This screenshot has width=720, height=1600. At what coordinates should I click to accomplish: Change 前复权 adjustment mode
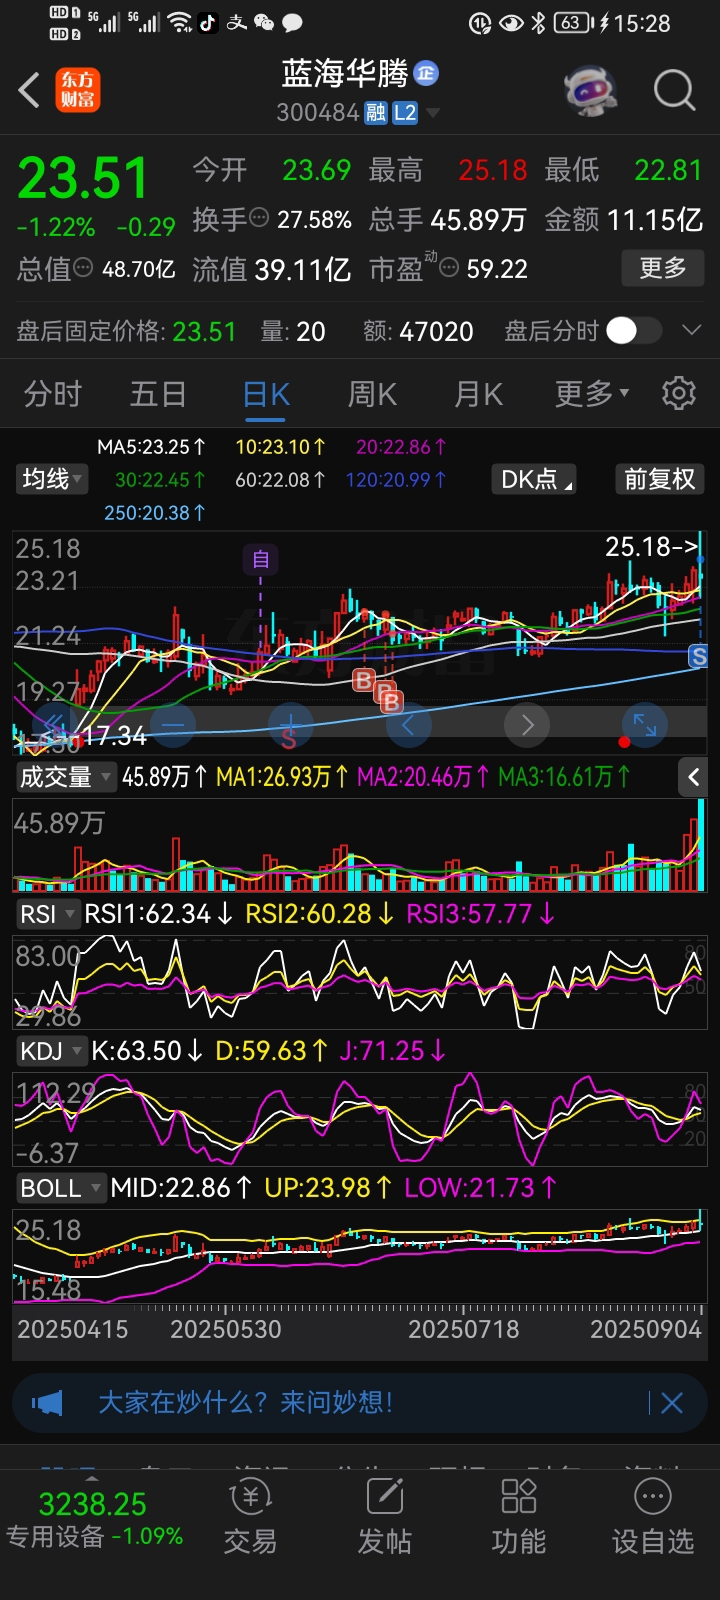659,479
